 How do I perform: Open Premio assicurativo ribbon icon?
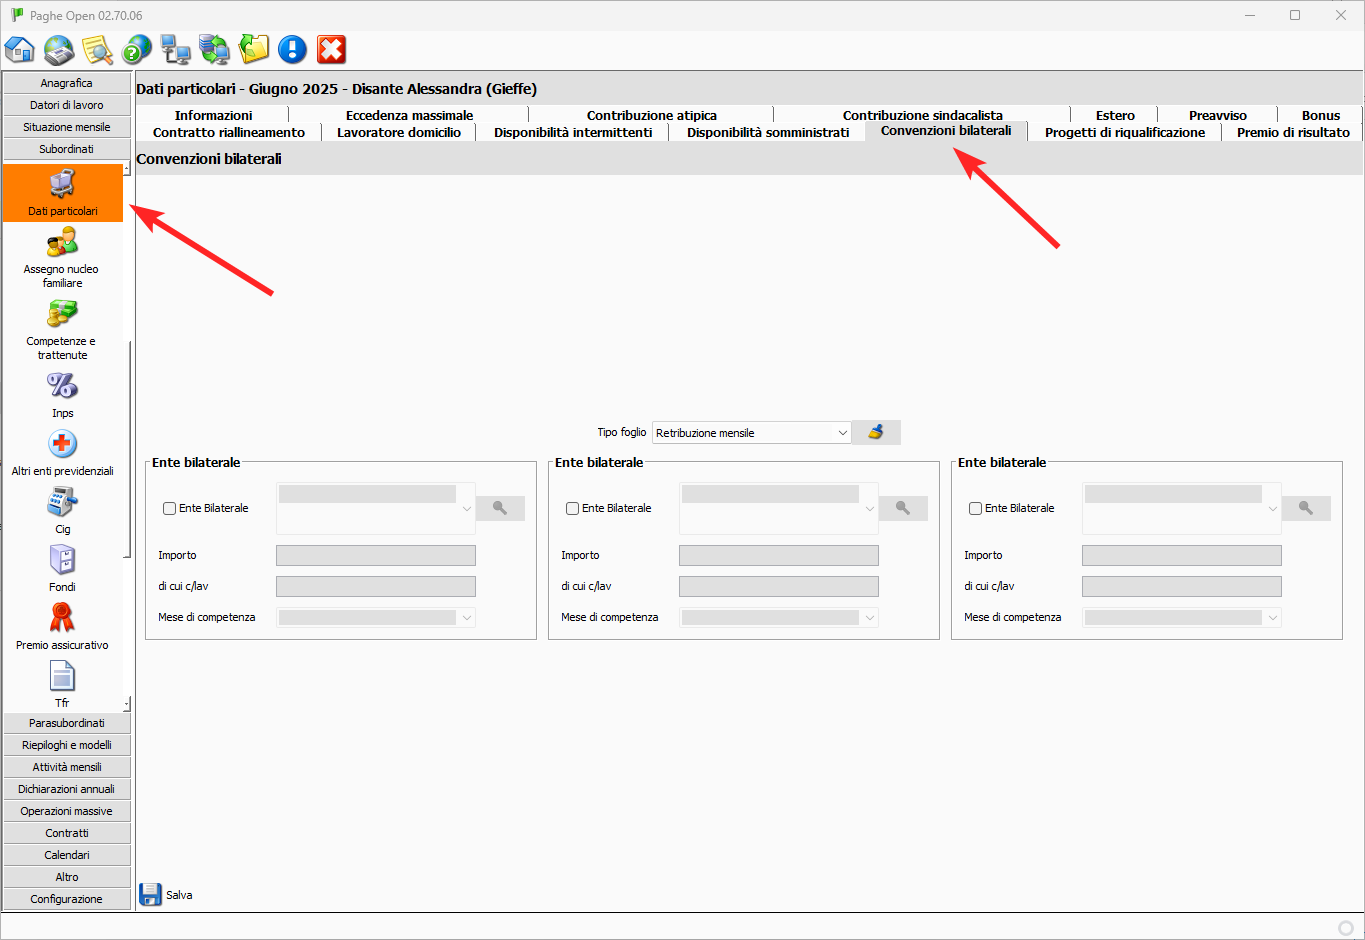[x=62, y=626]
